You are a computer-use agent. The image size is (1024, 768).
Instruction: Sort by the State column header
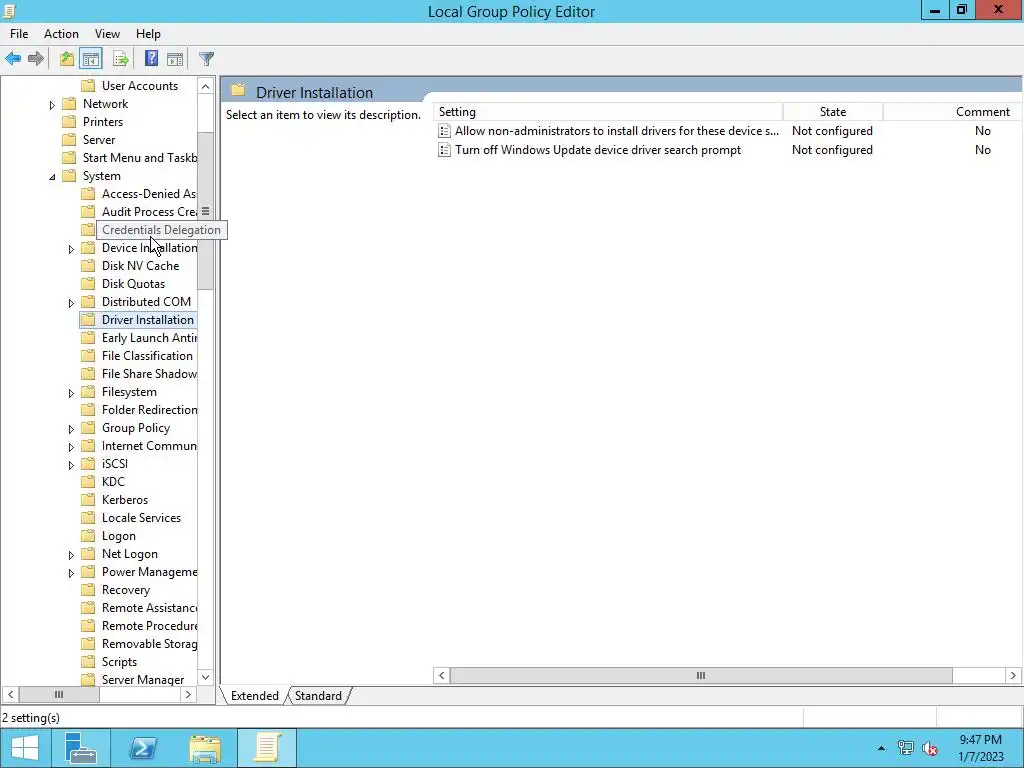click(x=833, y=112)
